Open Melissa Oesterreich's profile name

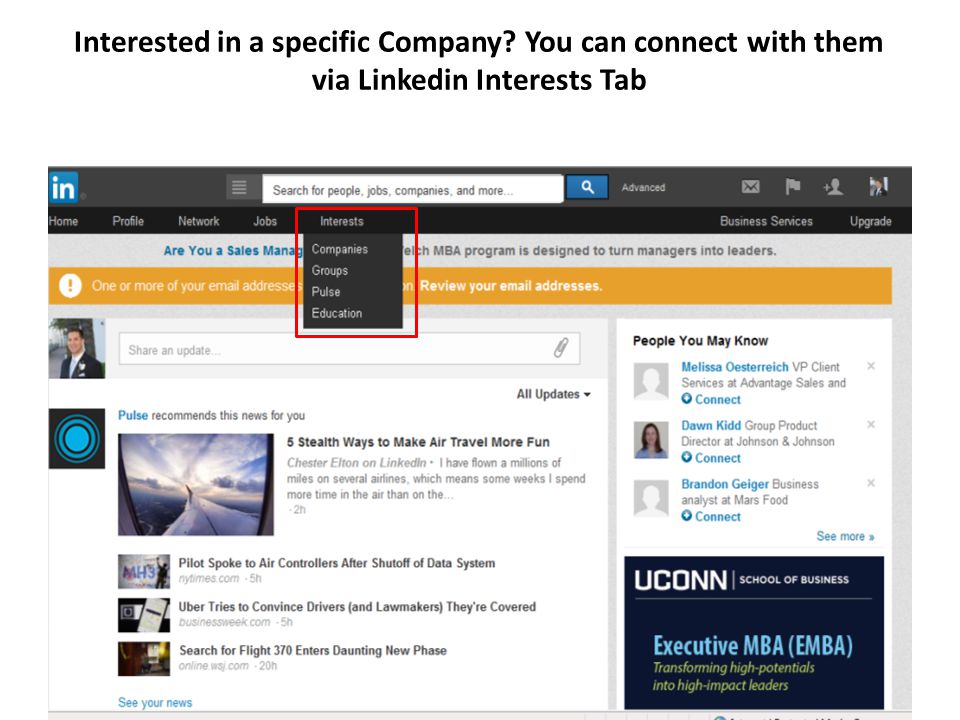click(735, 367)
